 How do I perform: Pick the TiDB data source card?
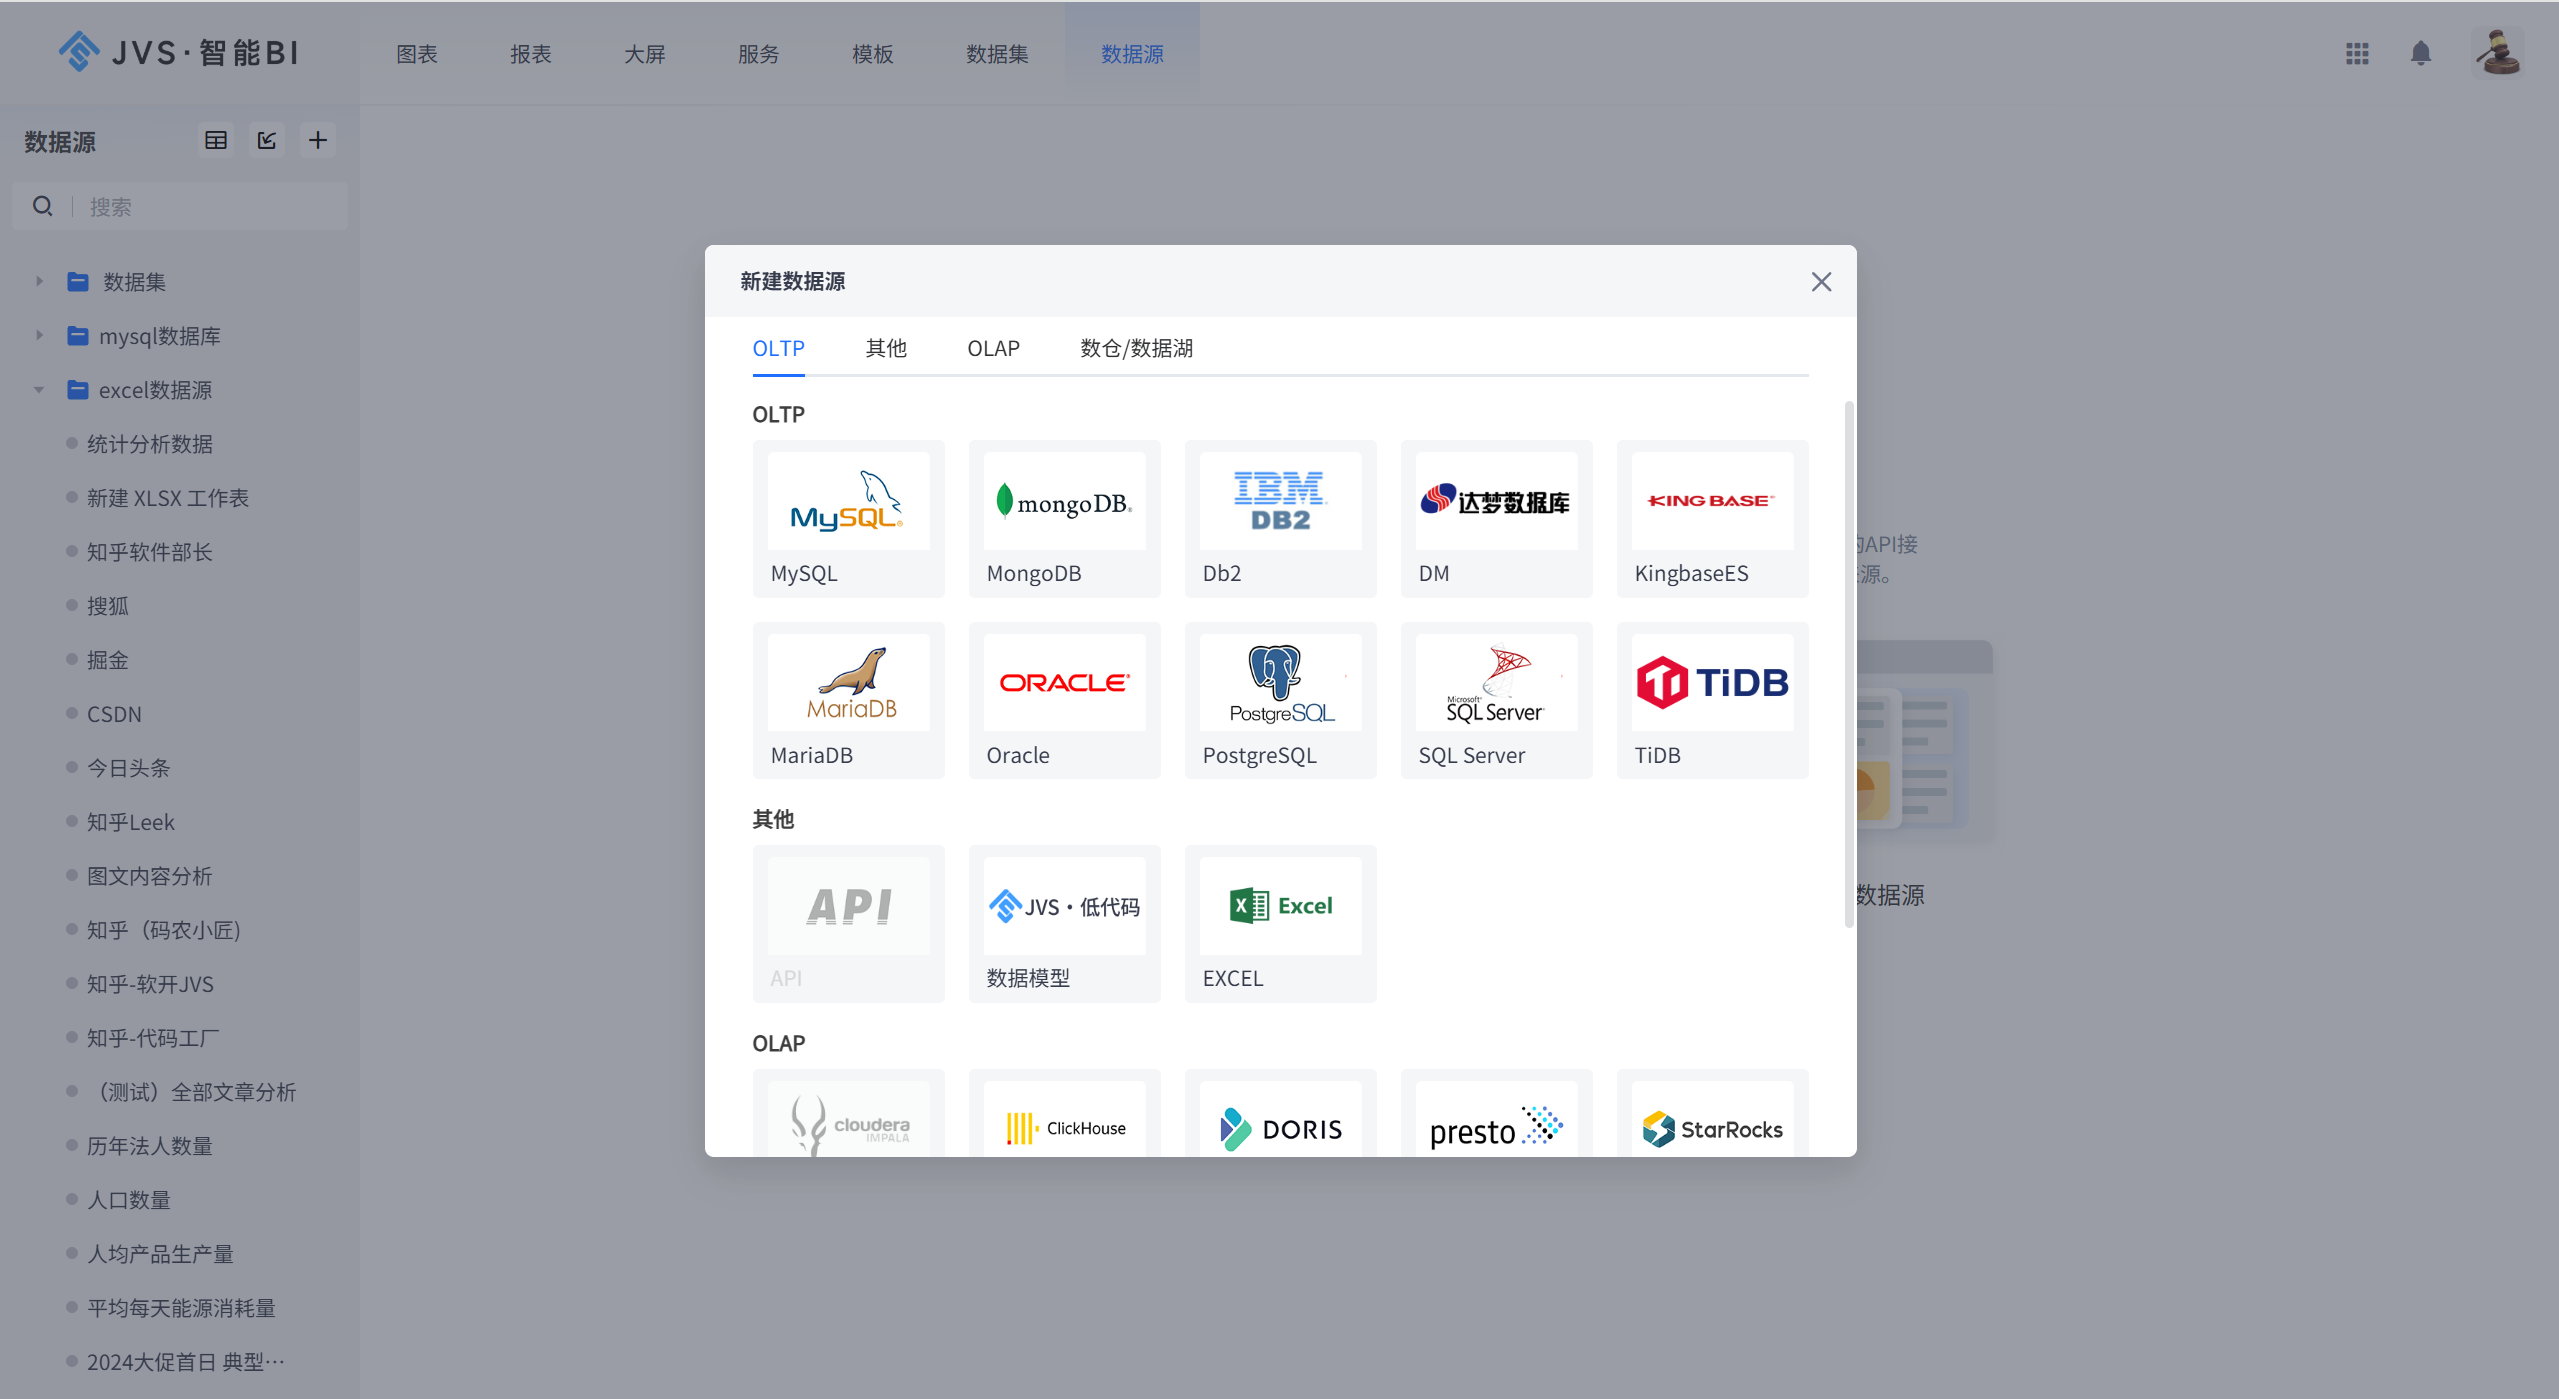[1712, 700]
